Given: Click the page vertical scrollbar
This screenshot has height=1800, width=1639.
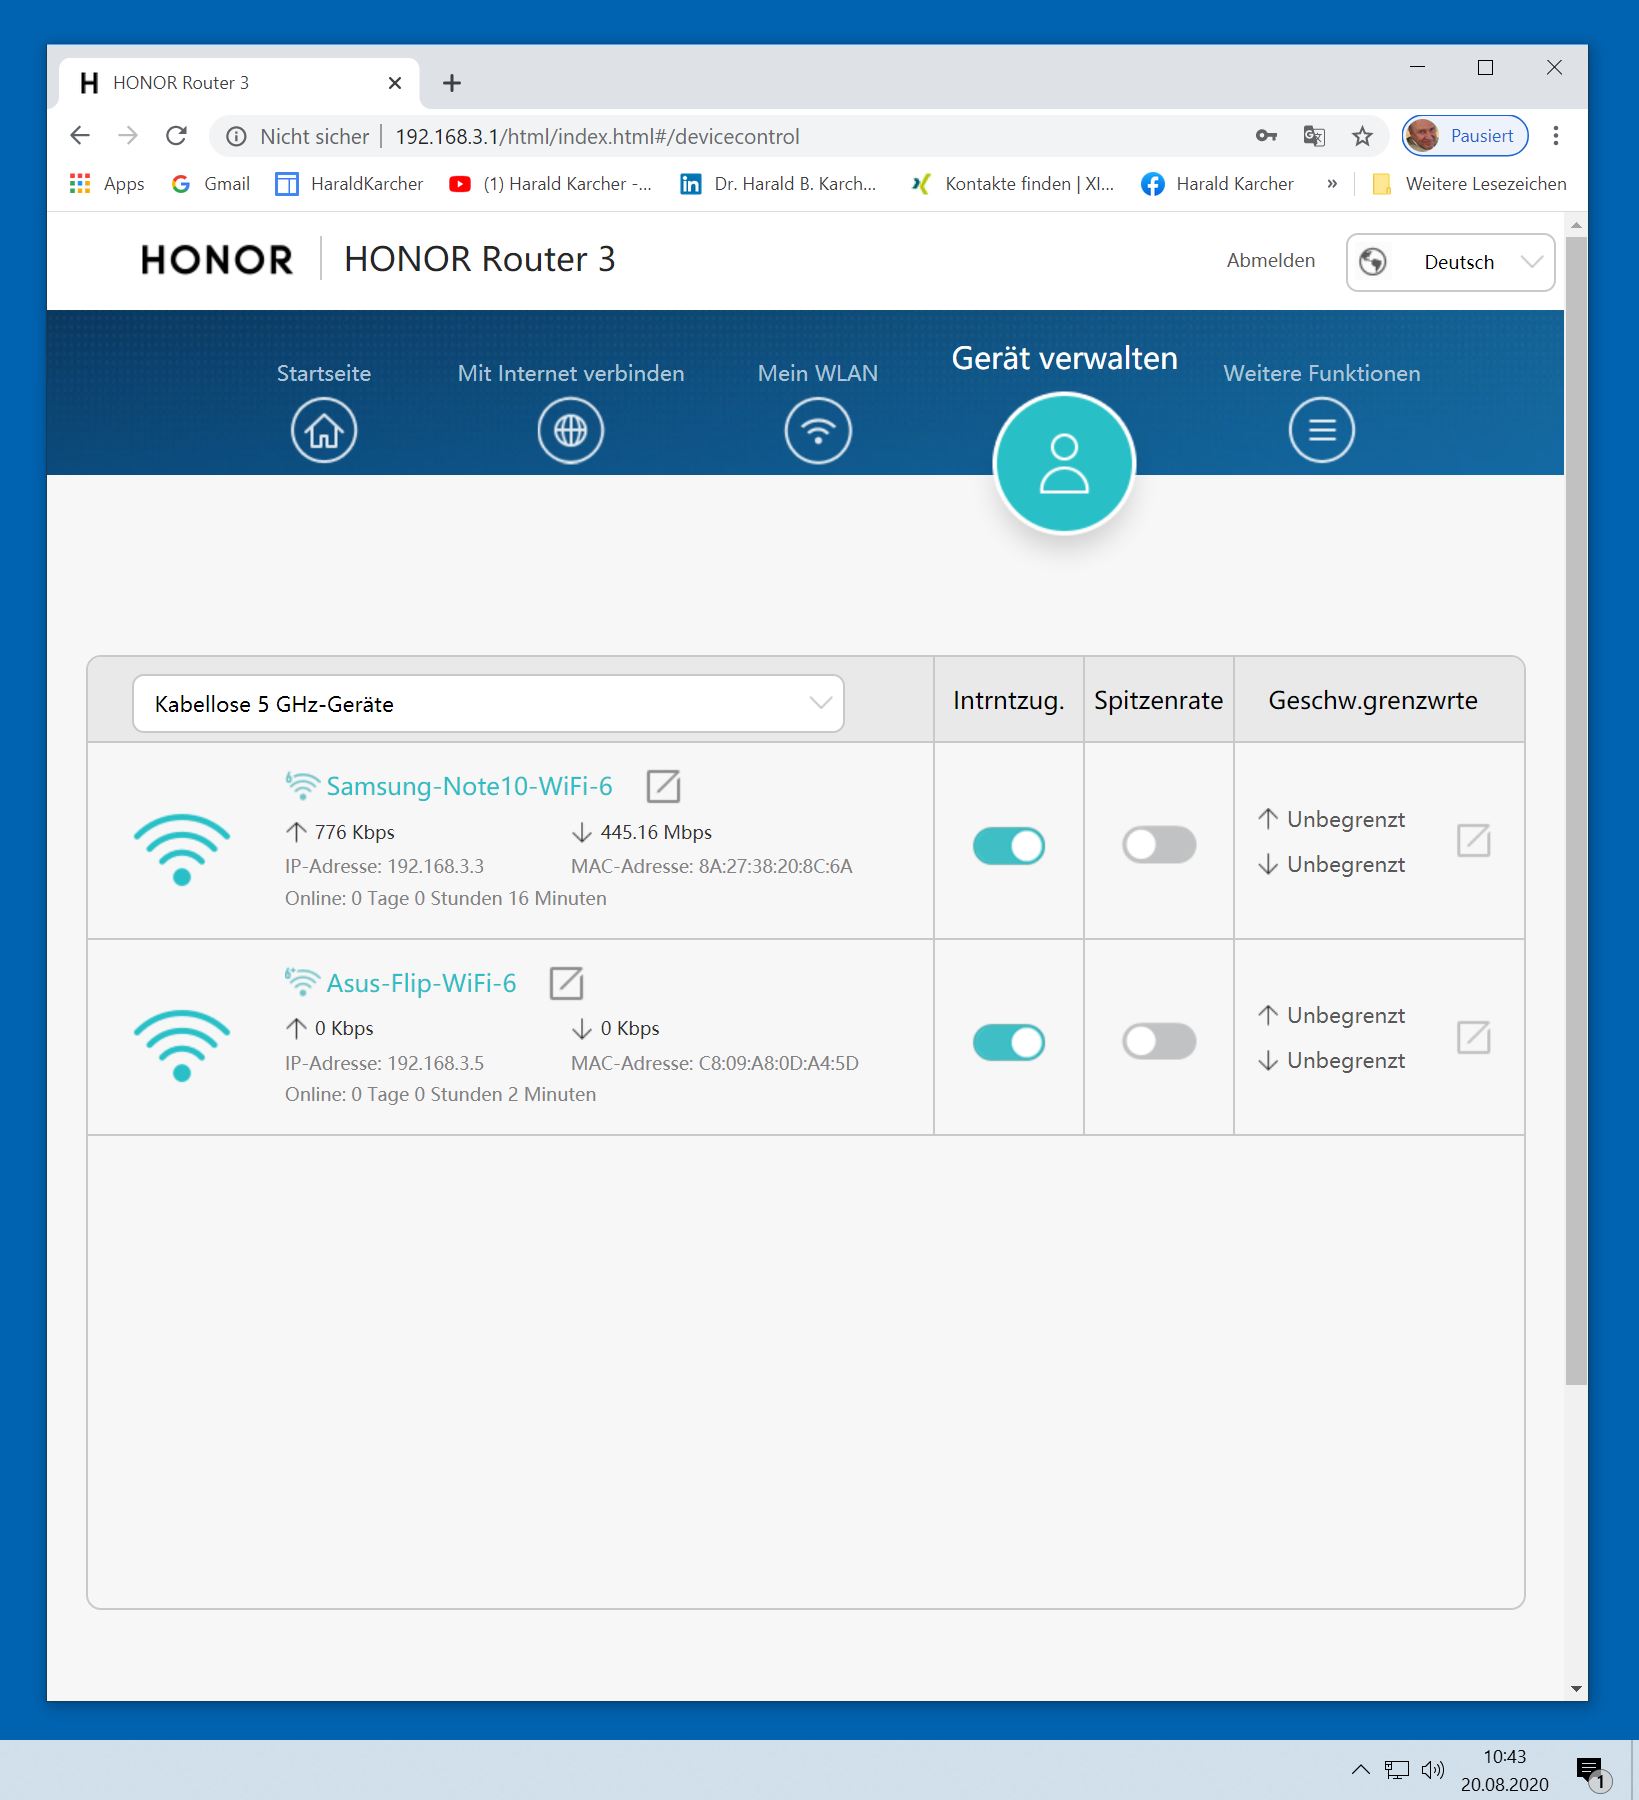Looking at the screenshot, I should coord(1576,810).
